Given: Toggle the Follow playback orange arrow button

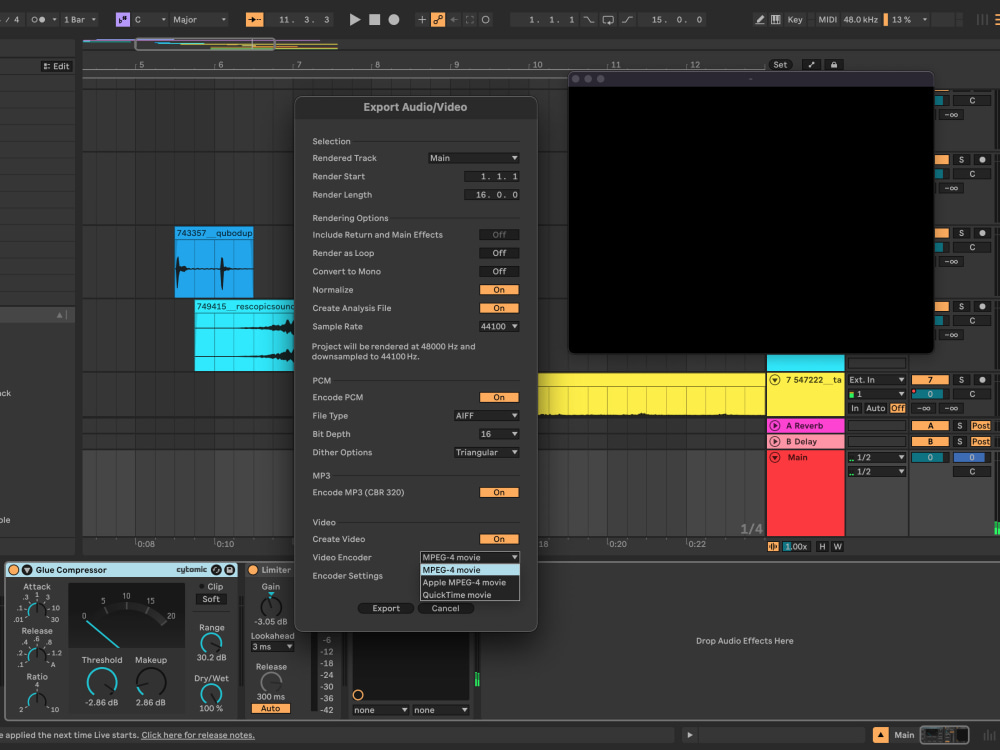Looking at the screenshot, I should click(x=254, y=20).
